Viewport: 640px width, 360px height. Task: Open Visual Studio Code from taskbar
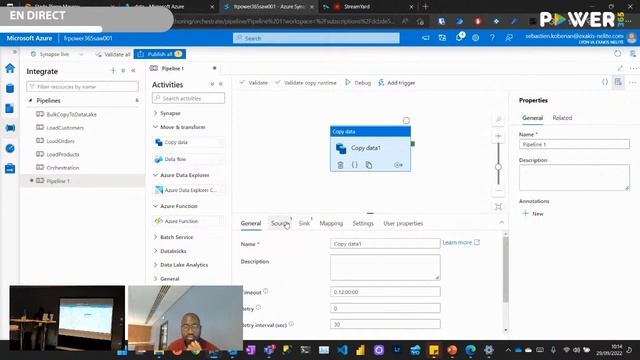click(x=342, y=350)
